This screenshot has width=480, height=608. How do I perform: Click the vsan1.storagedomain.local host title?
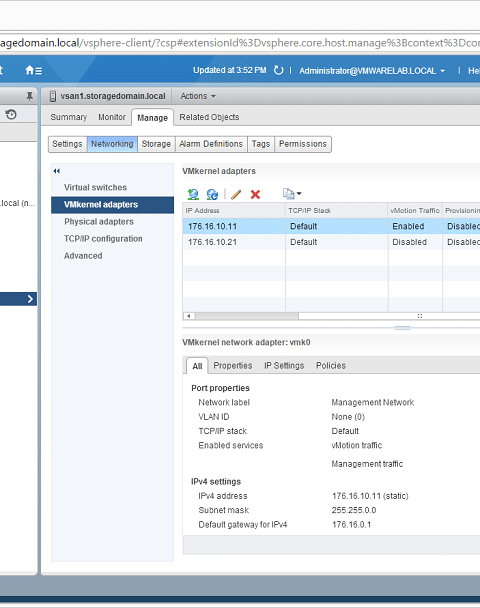pyautogui.click(x=113, y=96)
